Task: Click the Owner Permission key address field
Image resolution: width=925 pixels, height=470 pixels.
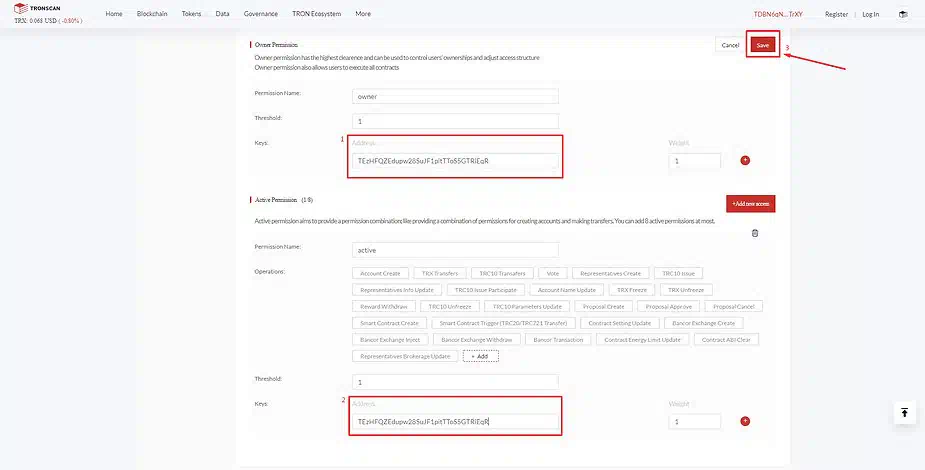Action: pos(455,160)
